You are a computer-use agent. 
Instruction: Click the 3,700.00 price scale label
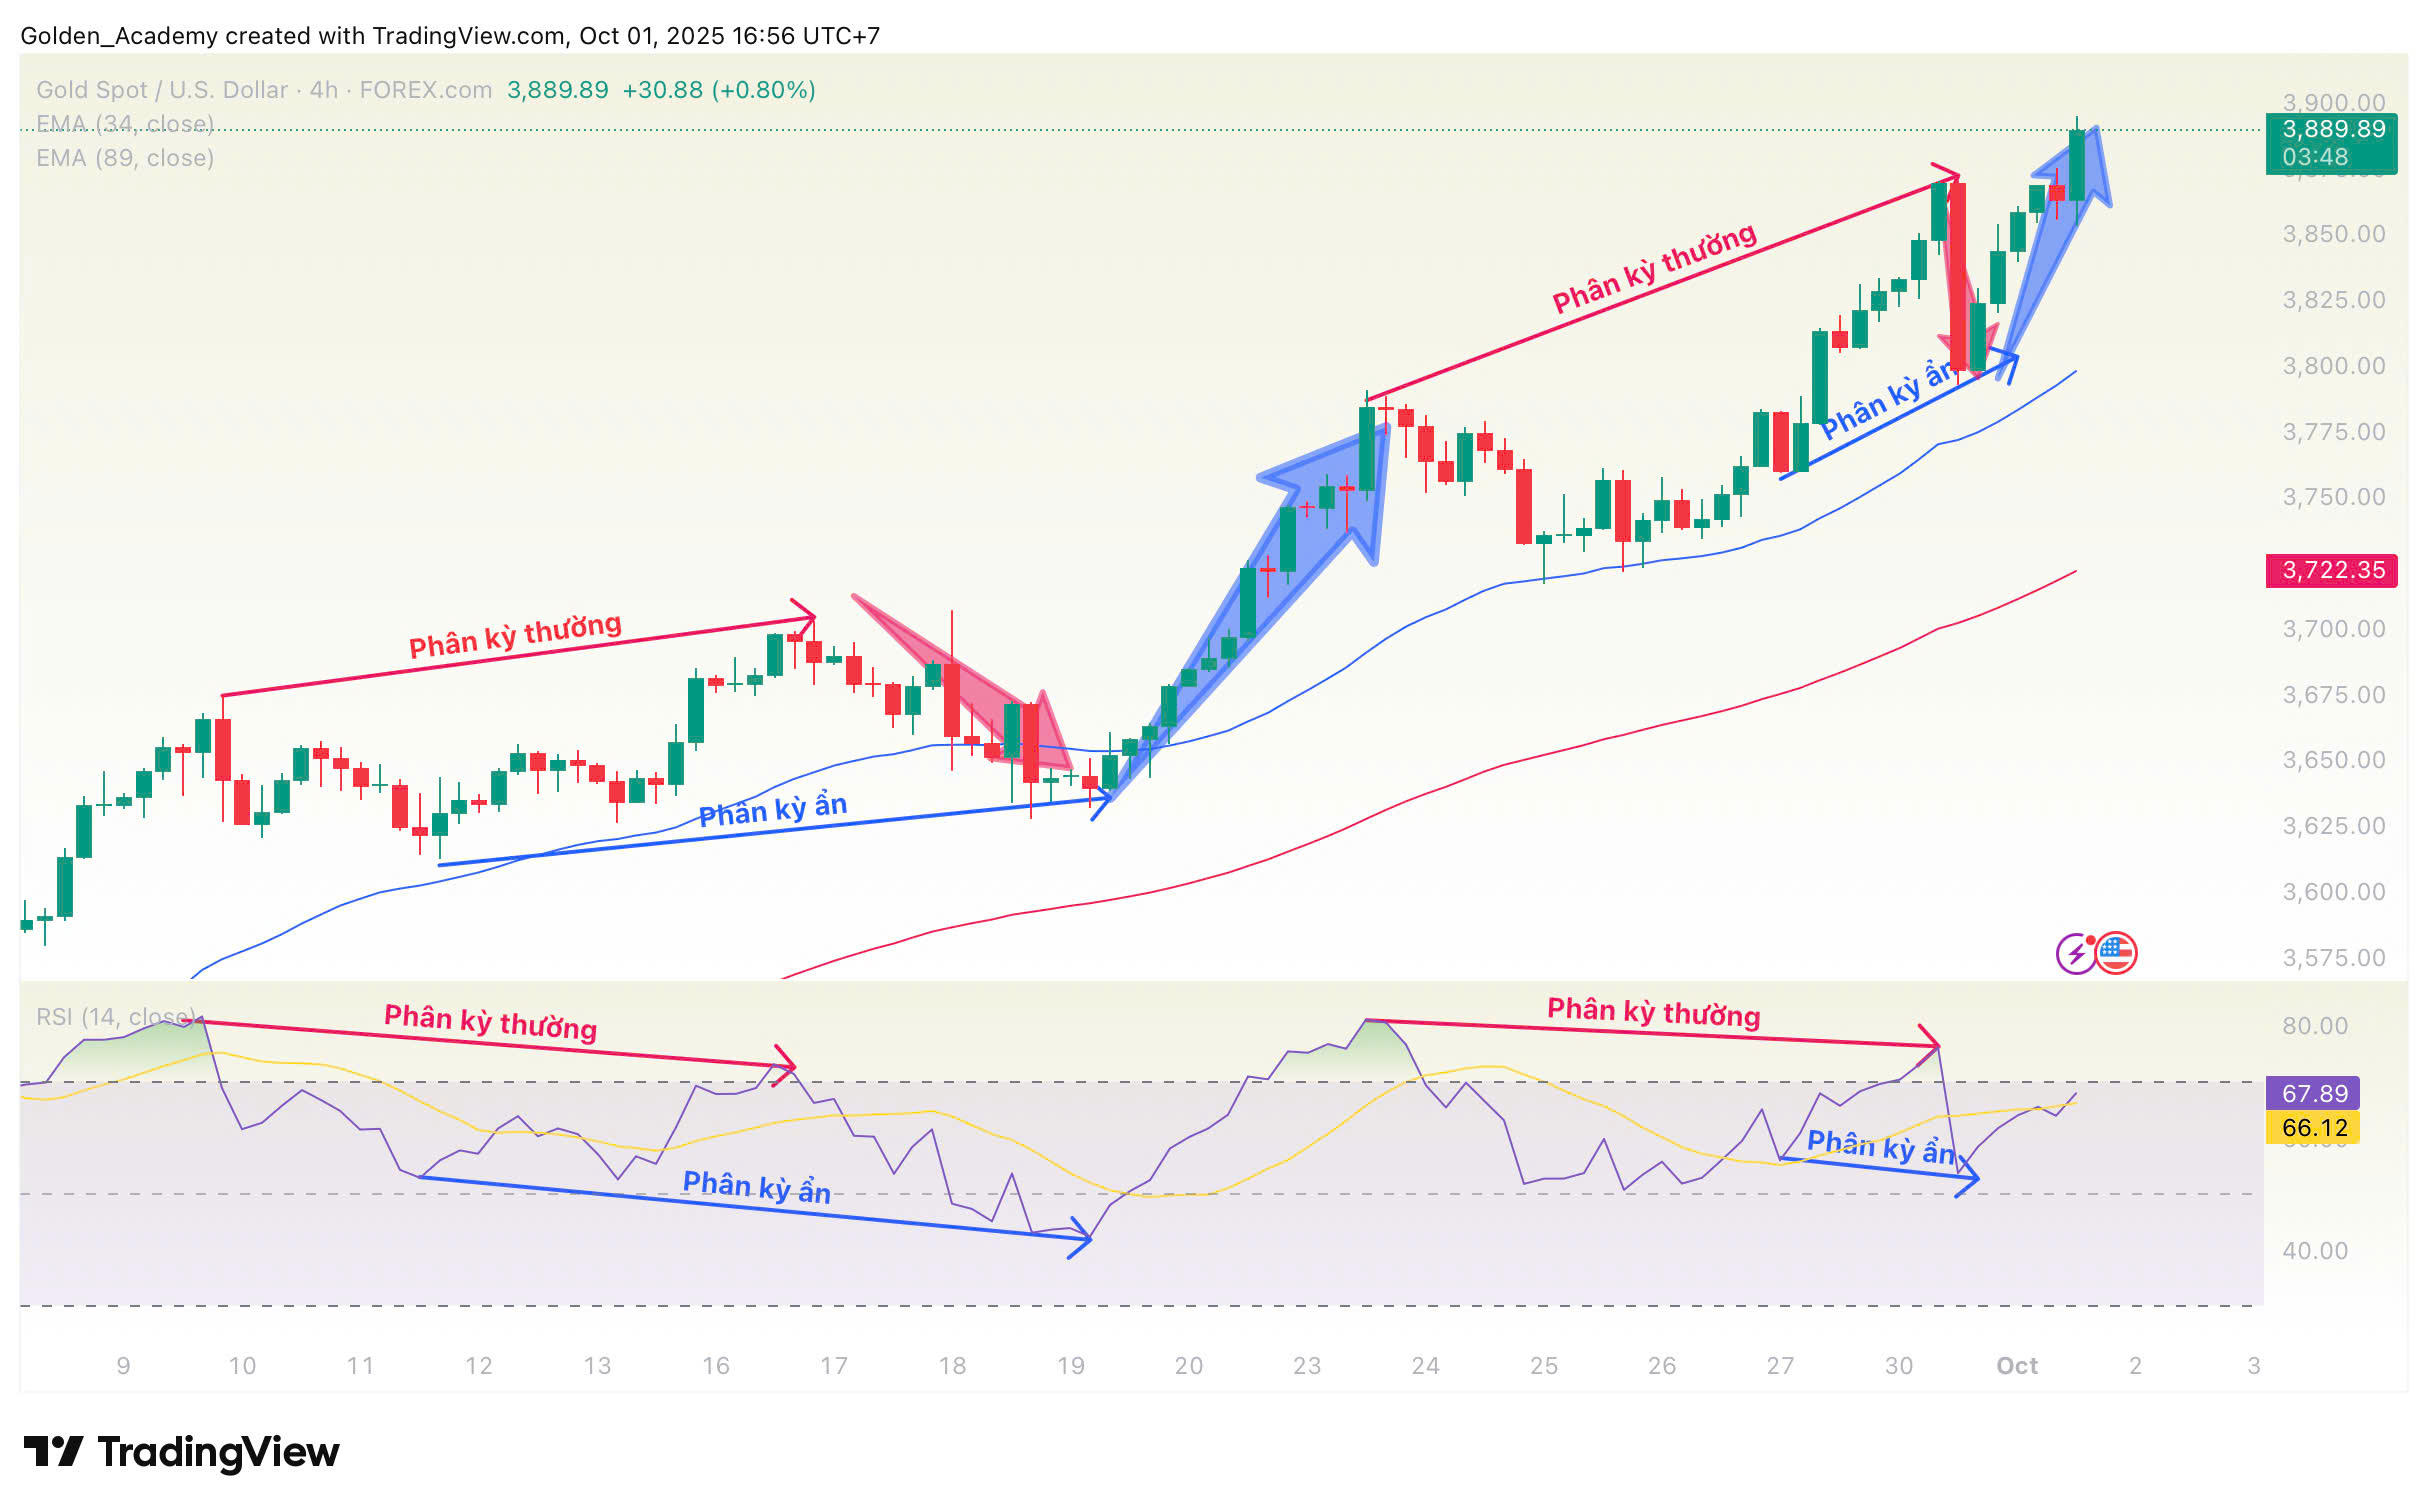click(2333, 628)
